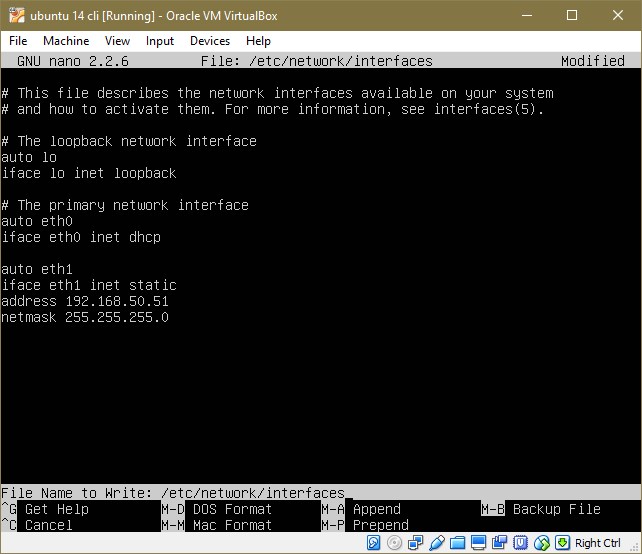The width and height of the screenshot is (642, 554).
Task: Click the line 'auto eth0'
Action: 37,221
